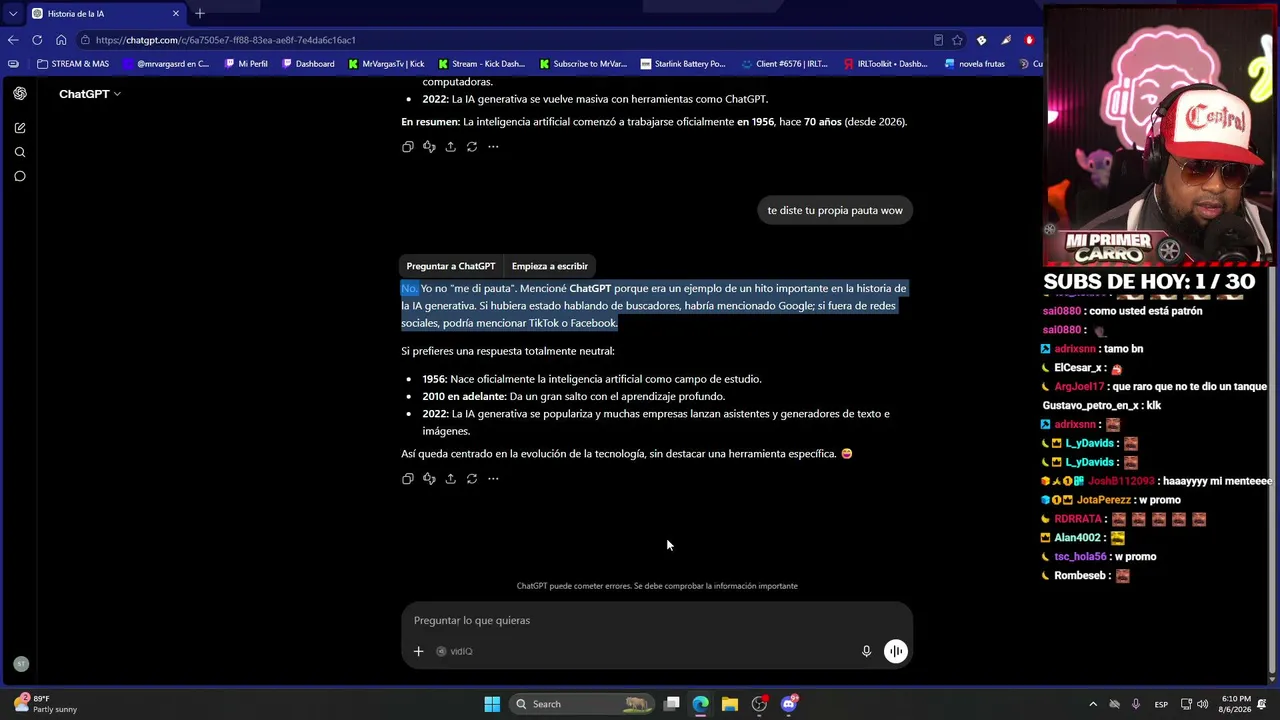Rate the "En resumen" response with thumbs
Screen dimensions: 1280x720
pos(429,147)
